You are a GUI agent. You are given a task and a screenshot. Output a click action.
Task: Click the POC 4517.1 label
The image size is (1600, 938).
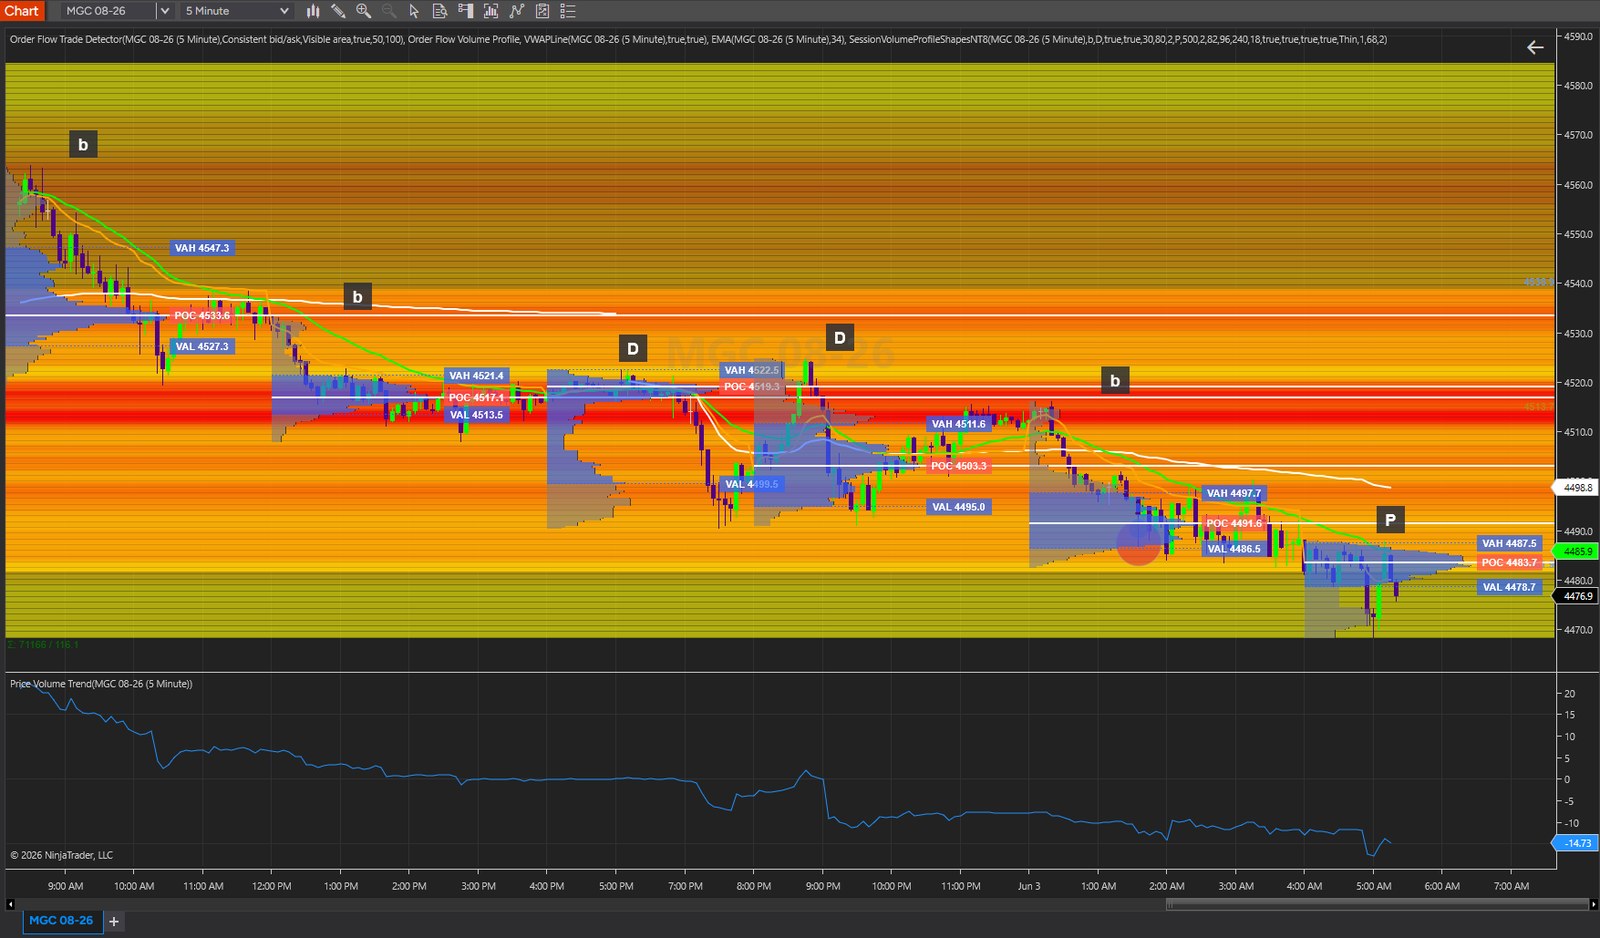pos(476,398)
